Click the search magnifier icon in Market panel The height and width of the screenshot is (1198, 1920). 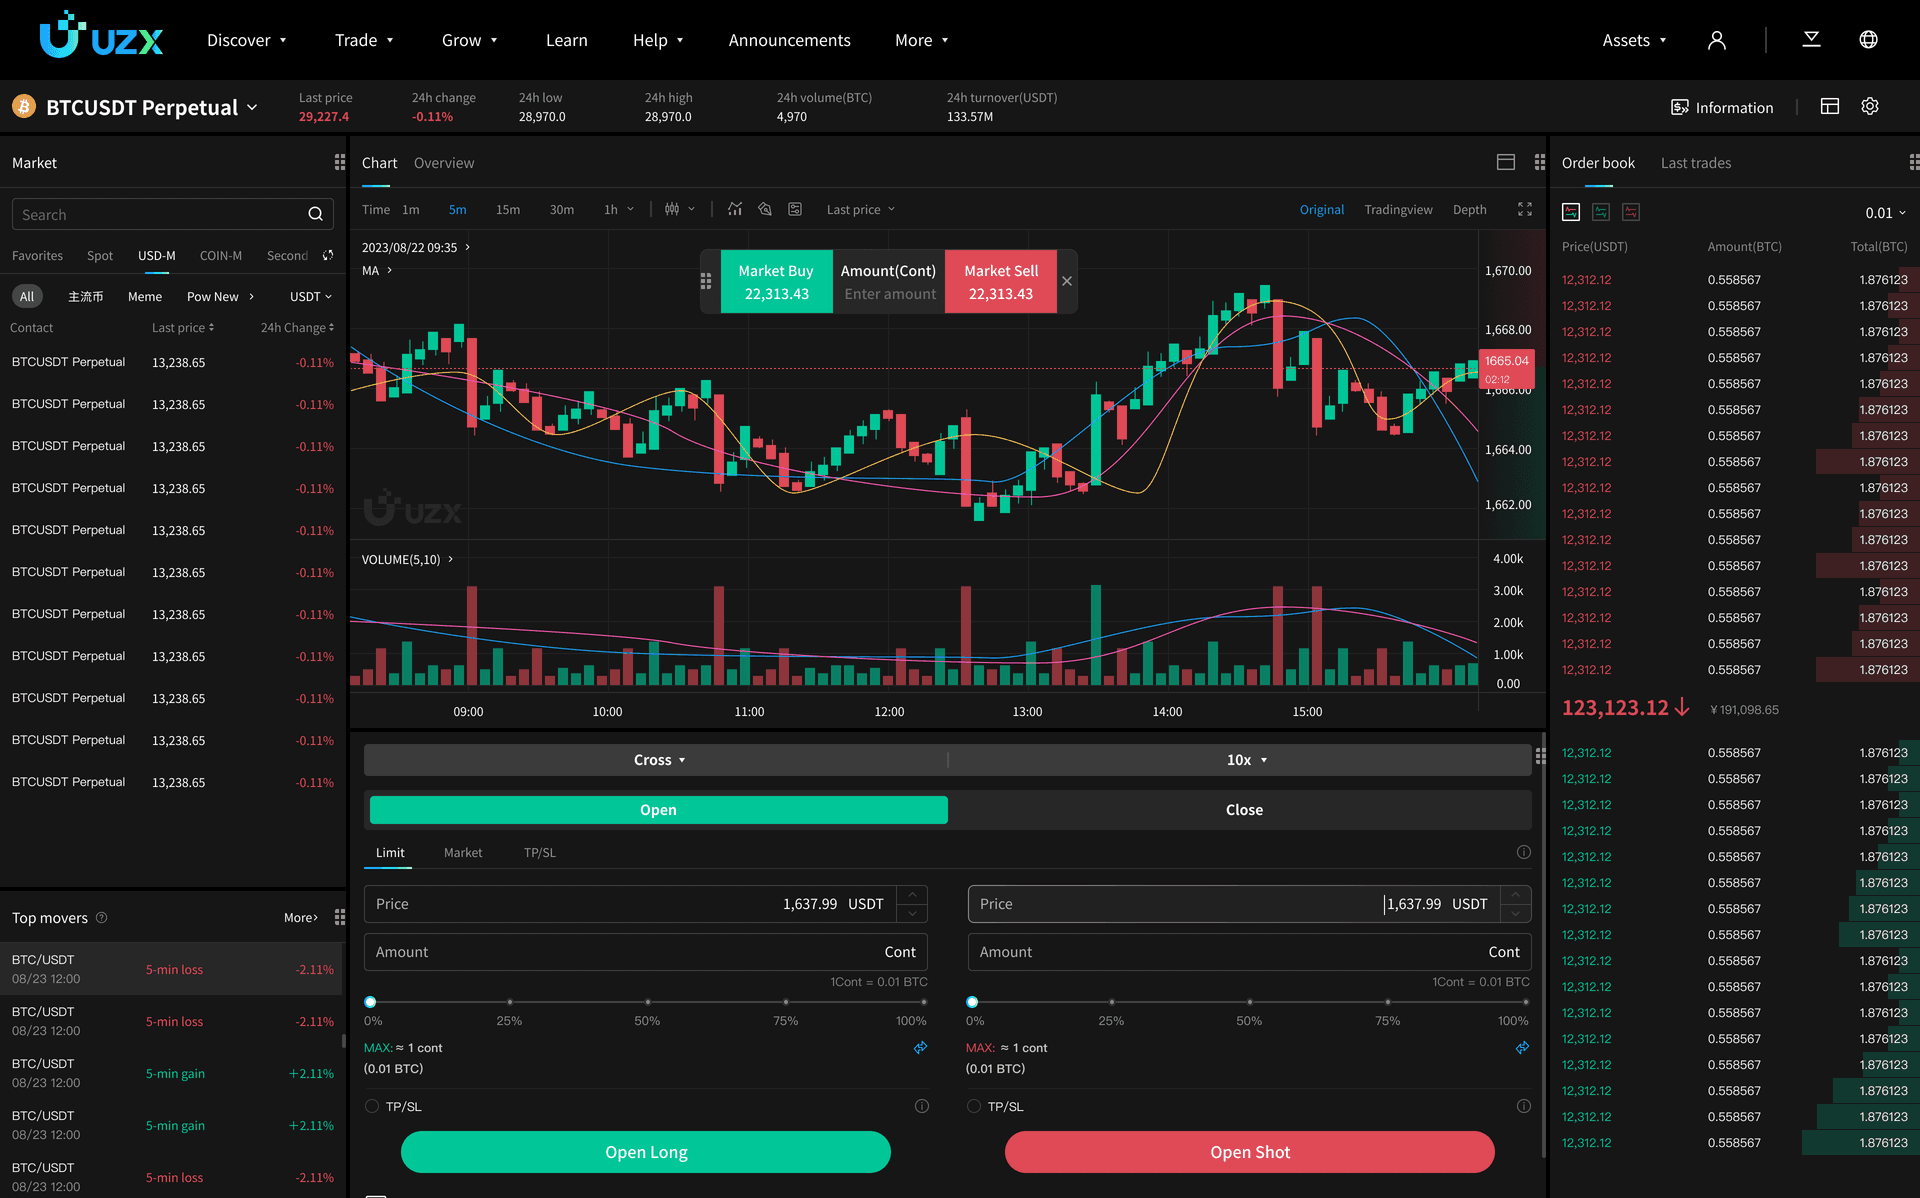(315, 214)
